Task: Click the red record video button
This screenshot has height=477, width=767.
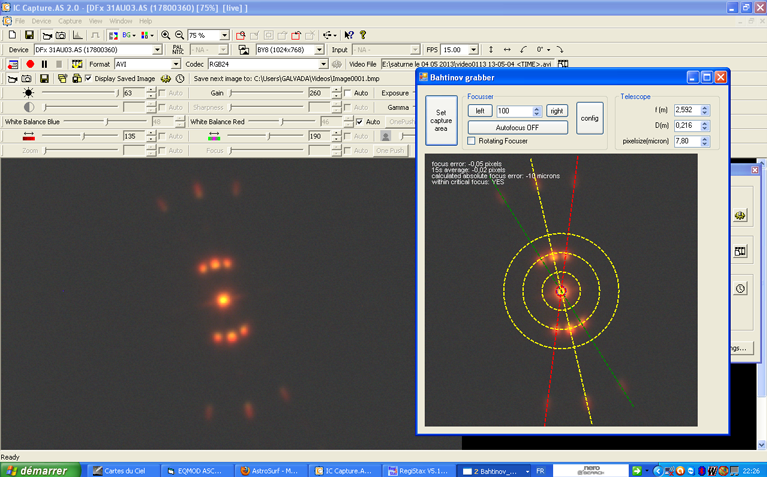Action: [30, 64]
